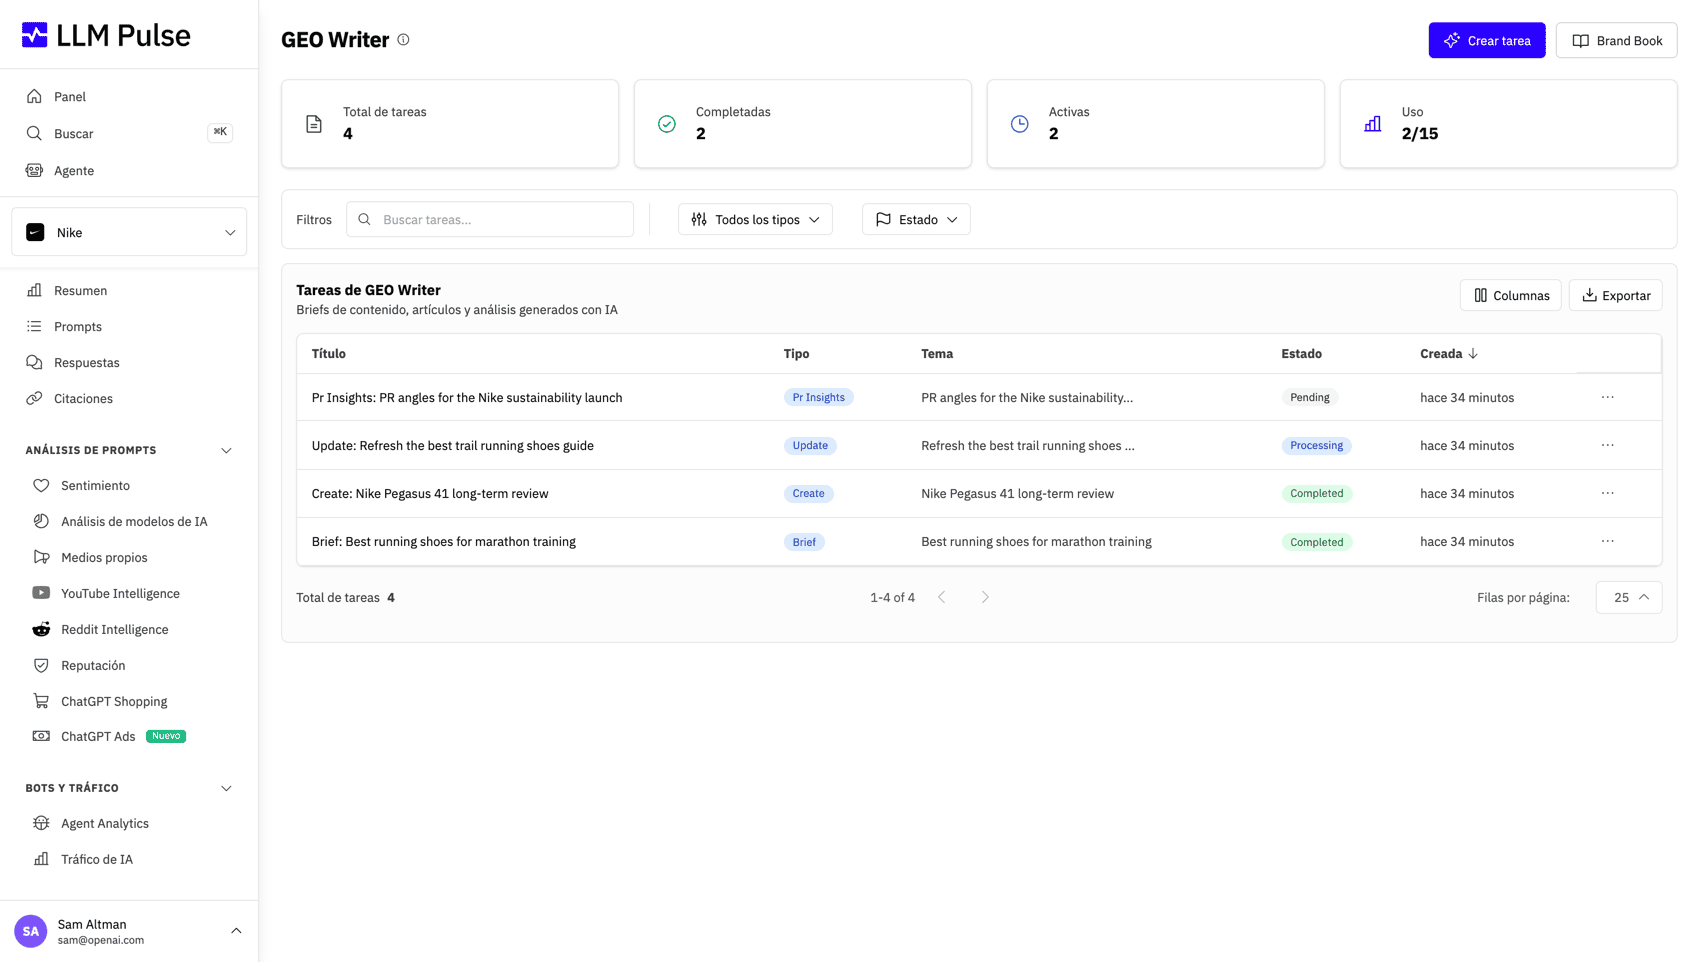Collapse the Bots y Tráfico section
Viewport: 1700px width, 962px height.
pos(226,788)
